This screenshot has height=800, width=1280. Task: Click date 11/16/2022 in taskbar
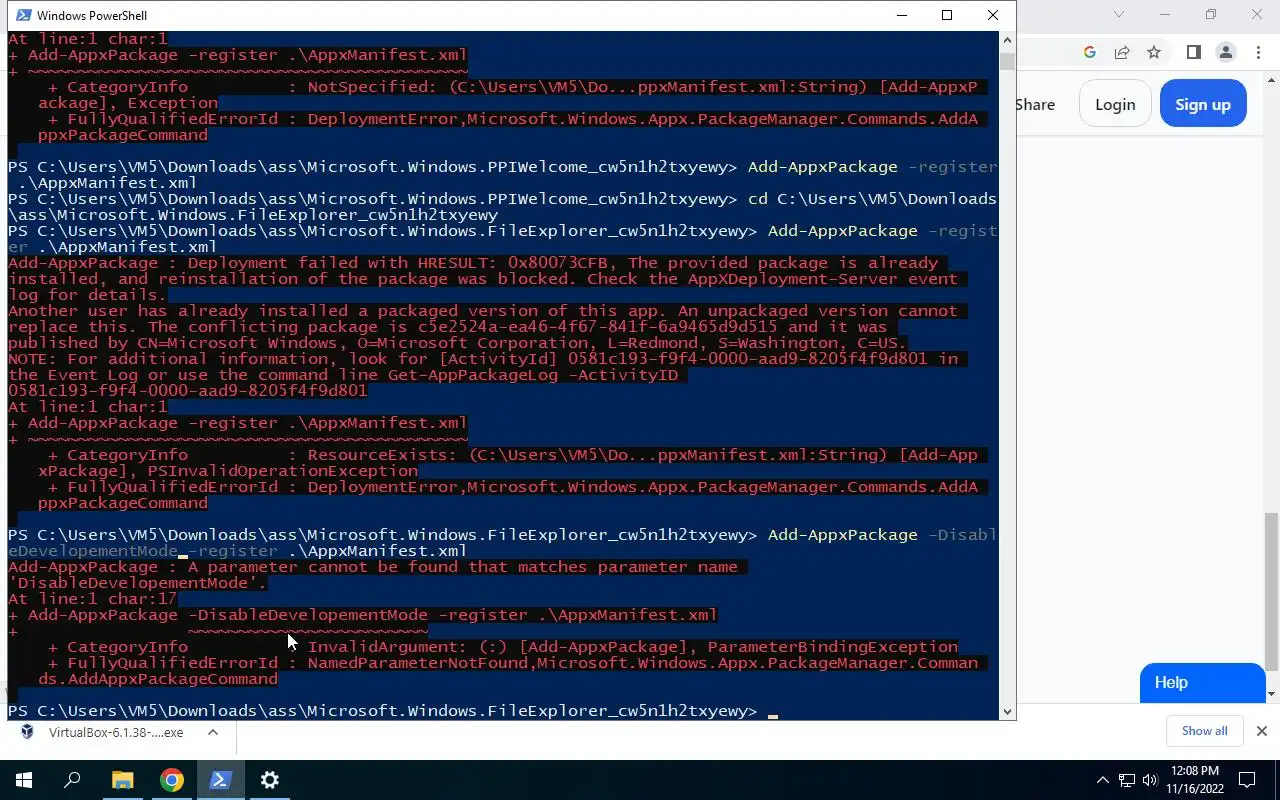pos(1194,789)
